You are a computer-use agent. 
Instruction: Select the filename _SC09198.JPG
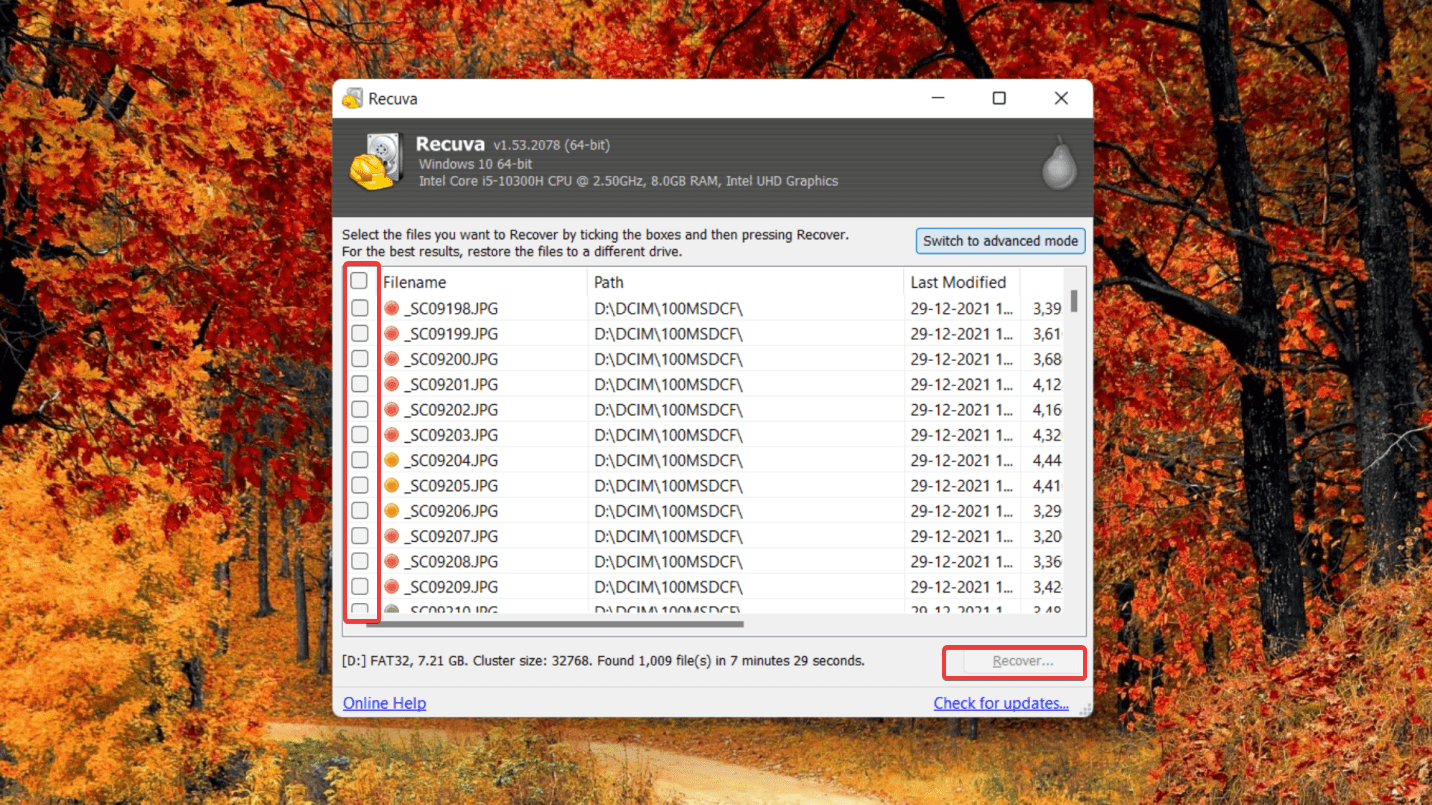tap(451, 308)
